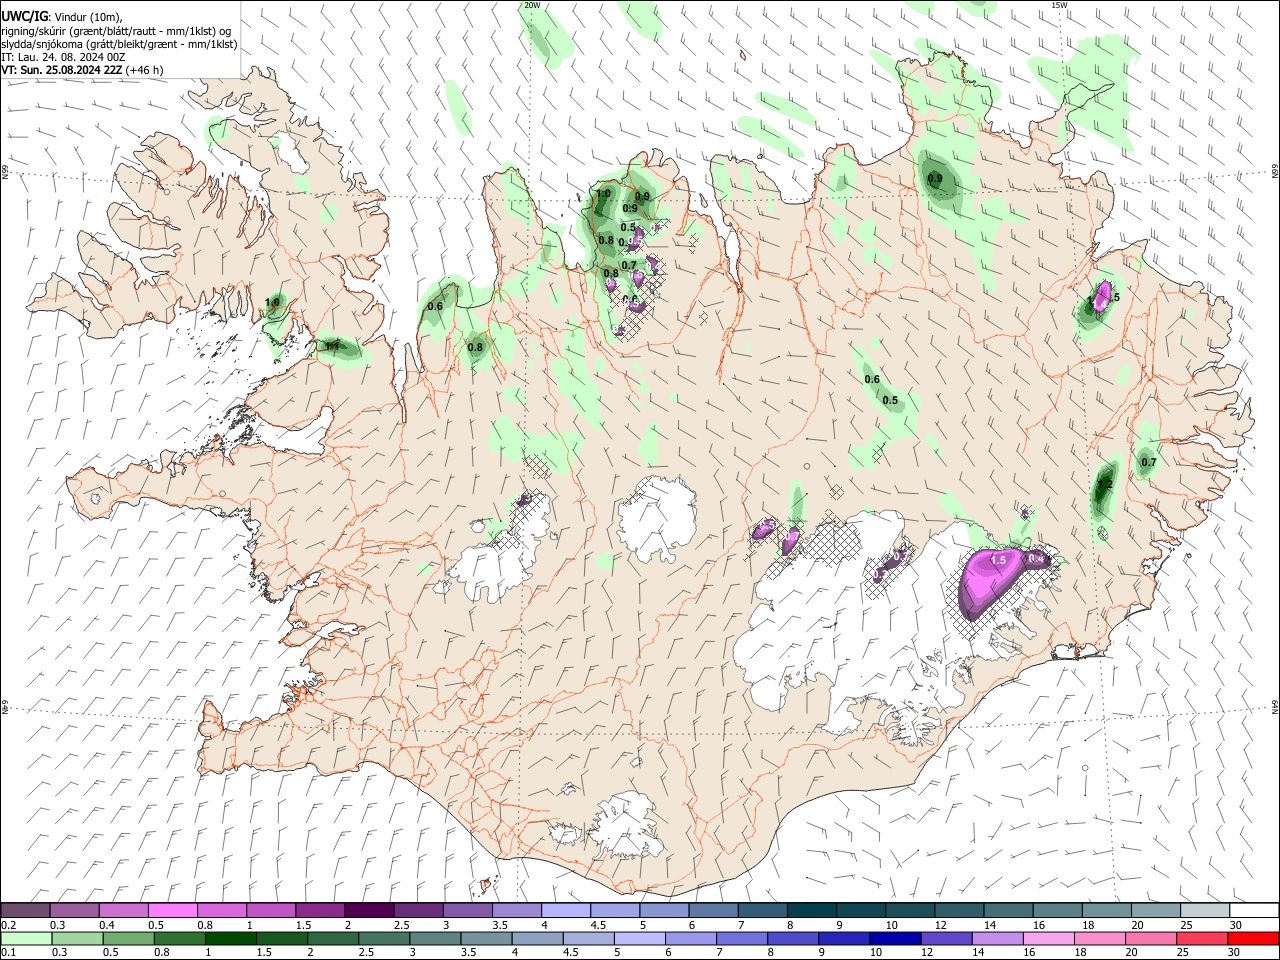The image size is (1280, 960).
Task: Click the Hofsjökull glacier white area in central Iceland
Action: (657, 520)
